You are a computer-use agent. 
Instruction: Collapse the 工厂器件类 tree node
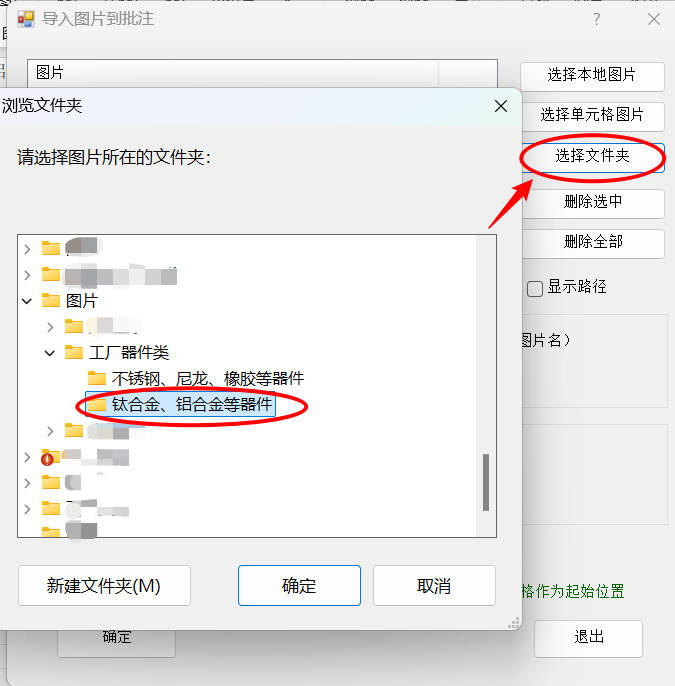50,353
